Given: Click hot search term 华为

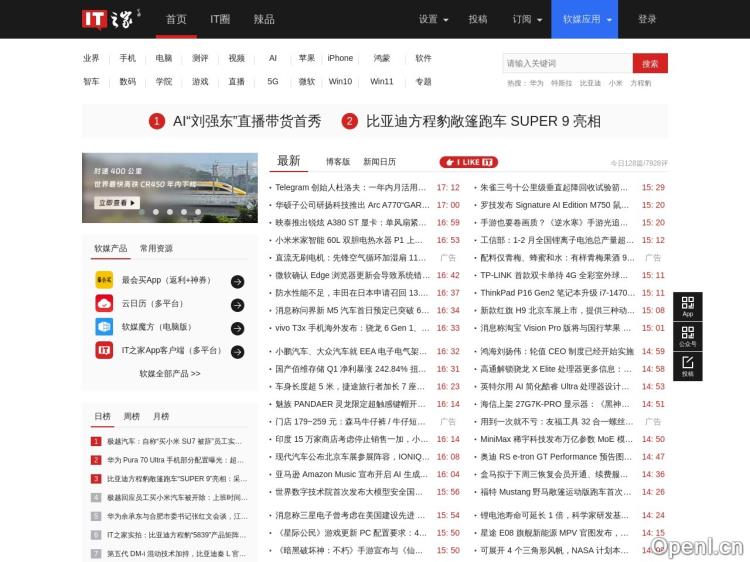Looking at the screenshot, I should 537,83.
